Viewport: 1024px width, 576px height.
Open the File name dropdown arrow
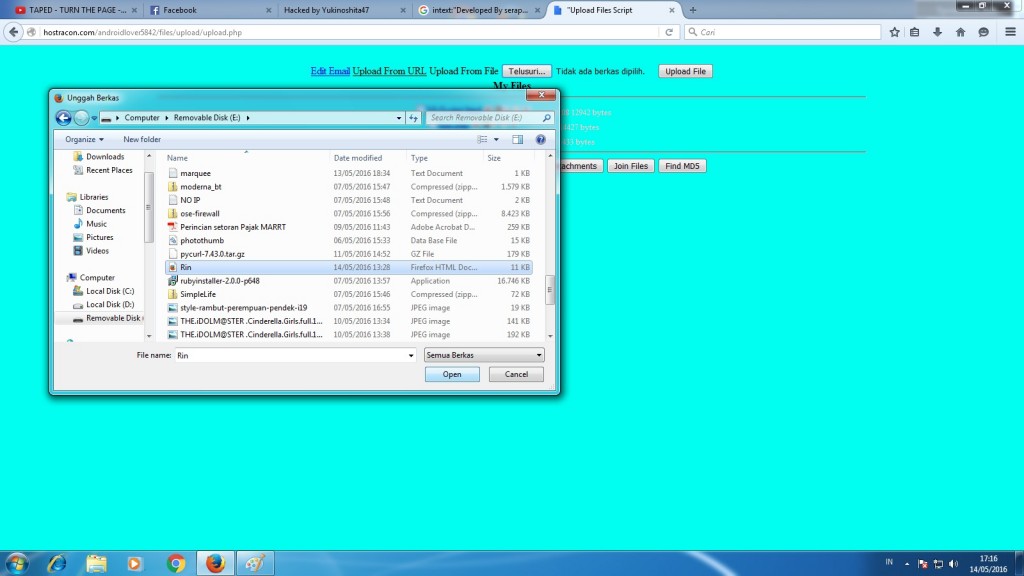click(x=411, y=355)
